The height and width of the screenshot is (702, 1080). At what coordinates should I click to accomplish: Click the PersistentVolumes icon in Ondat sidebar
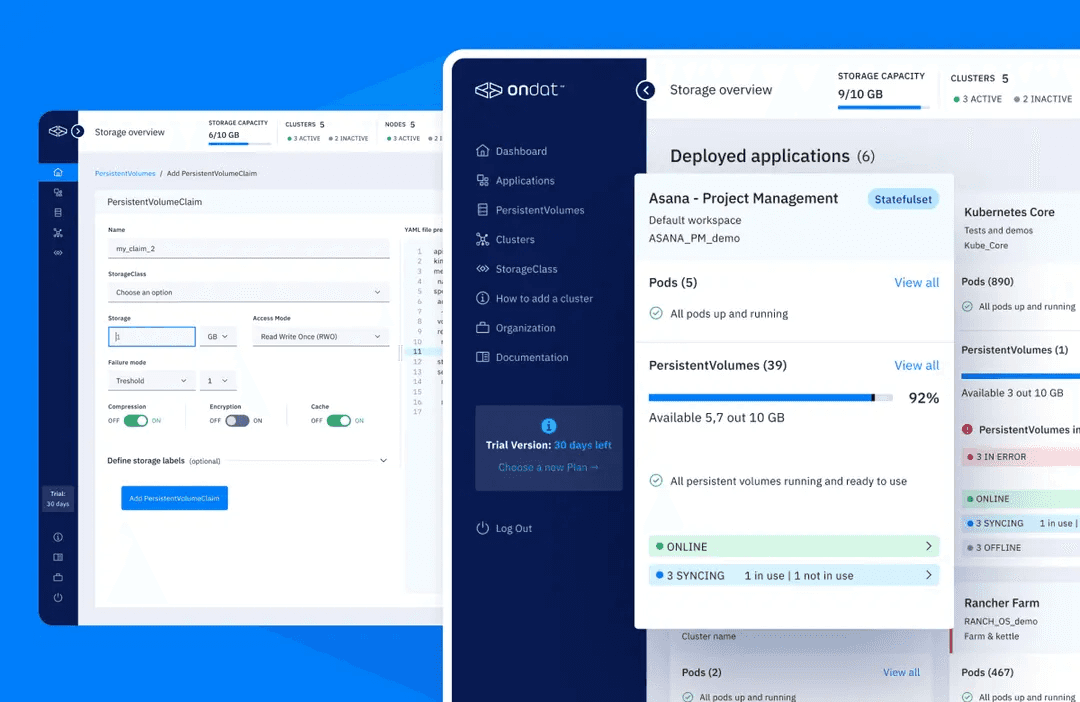[482, 210]
